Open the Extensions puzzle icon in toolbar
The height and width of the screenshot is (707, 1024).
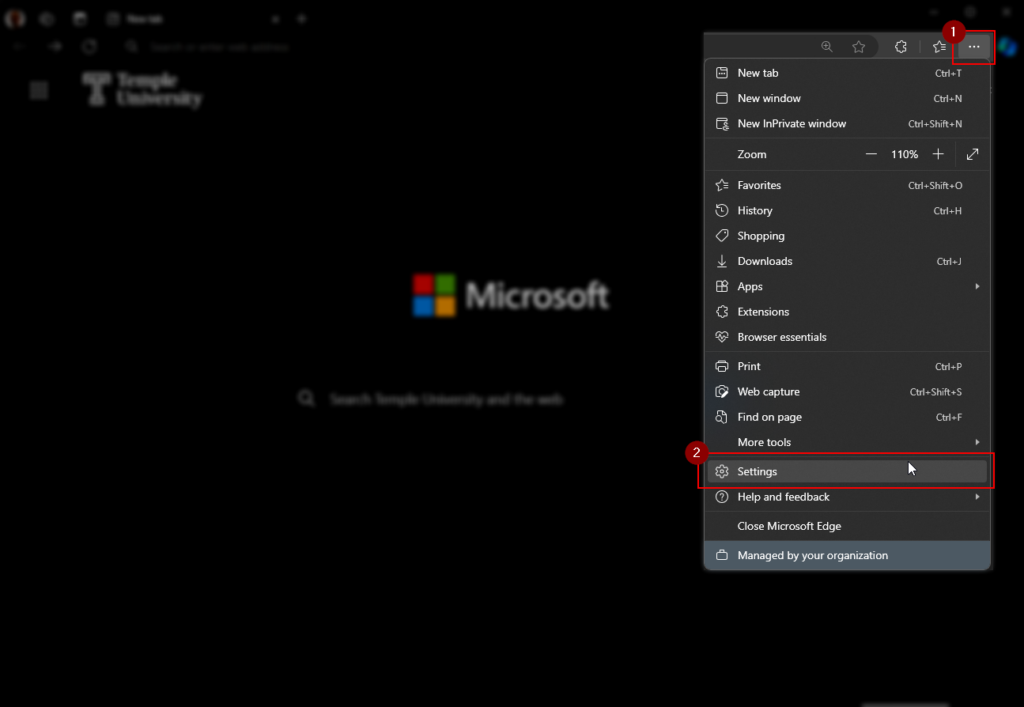[x=900, y=47]
